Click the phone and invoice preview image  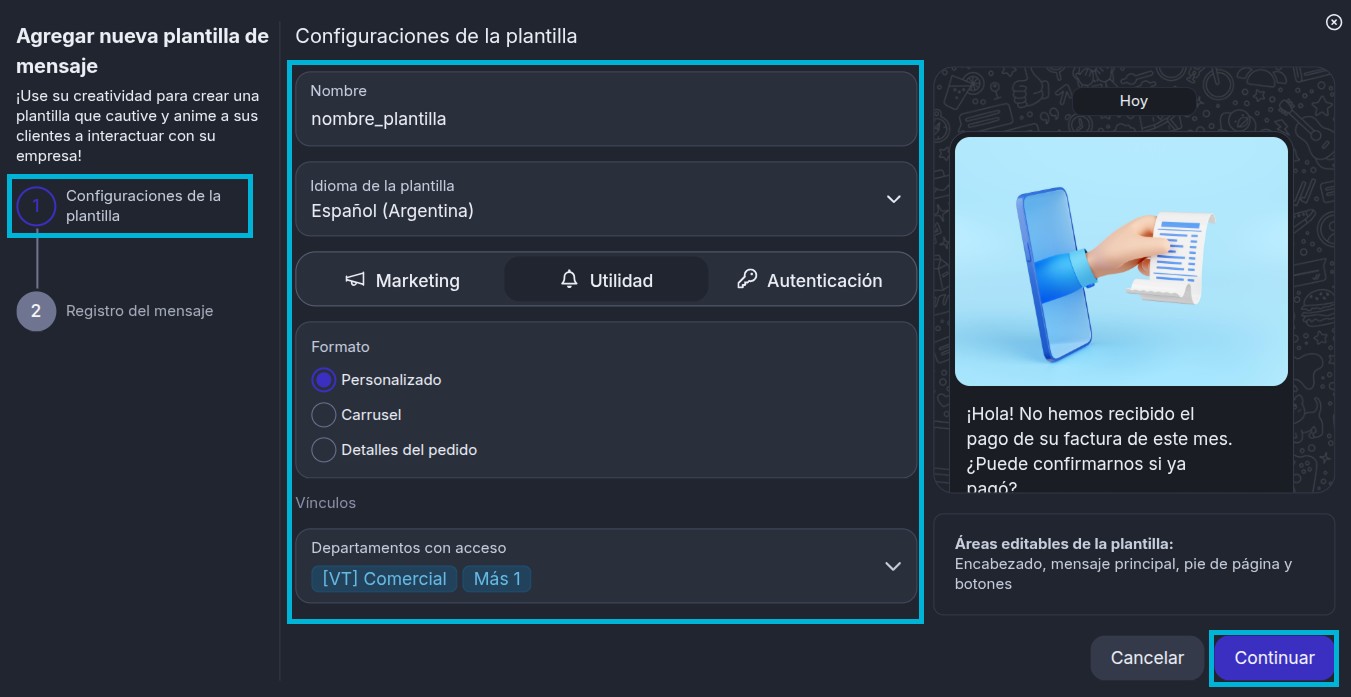coord(1121,261)
